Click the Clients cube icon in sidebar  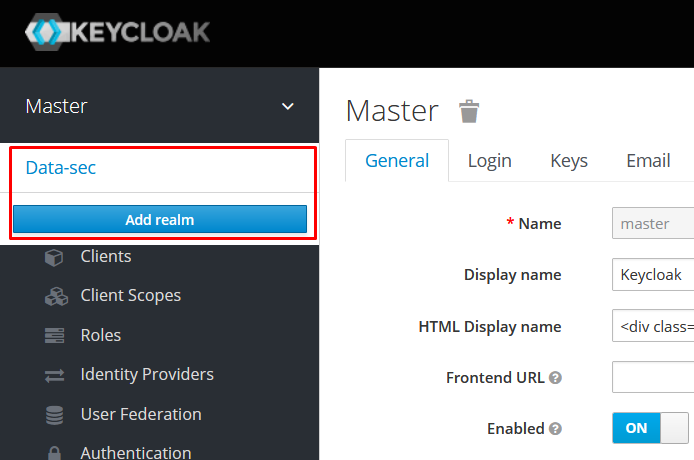pos(54,257)
